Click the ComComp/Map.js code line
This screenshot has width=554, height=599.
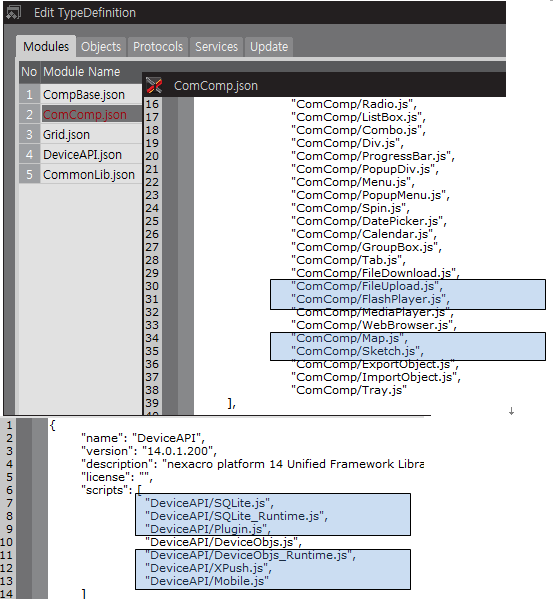click(349, 338)
